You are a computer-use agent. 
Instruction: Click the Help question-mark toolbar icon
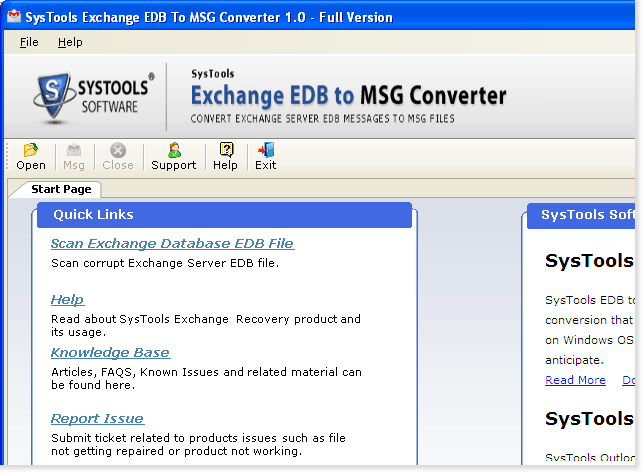pyautogui.click(x=226, y=150)
